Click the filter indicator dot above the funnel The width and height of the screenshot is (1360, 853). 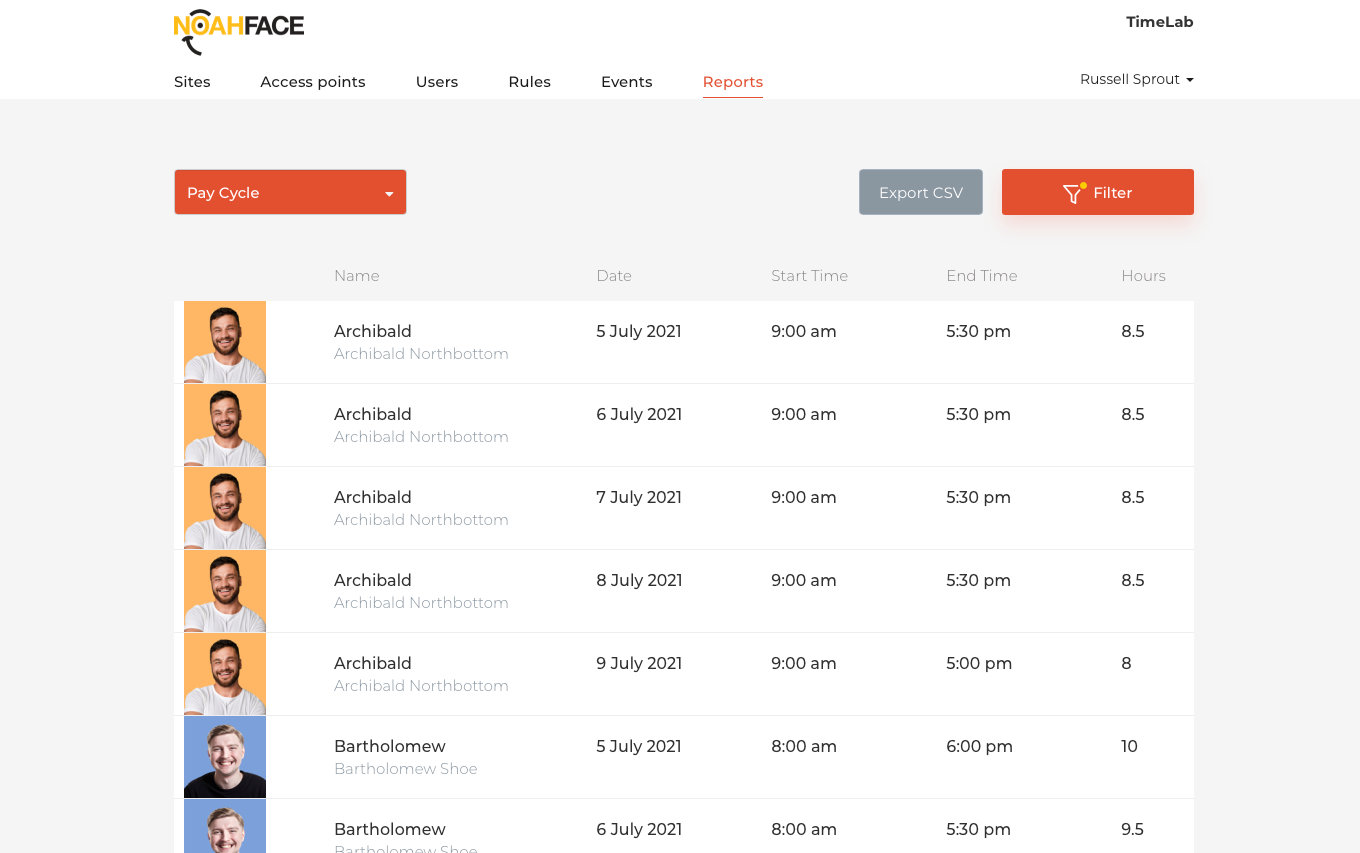click(x=1083, y=185)
